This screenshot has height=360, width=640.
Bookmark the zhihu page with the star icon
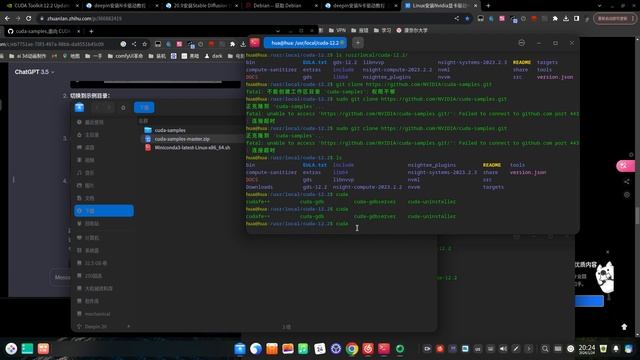click(x=467, y=18)
